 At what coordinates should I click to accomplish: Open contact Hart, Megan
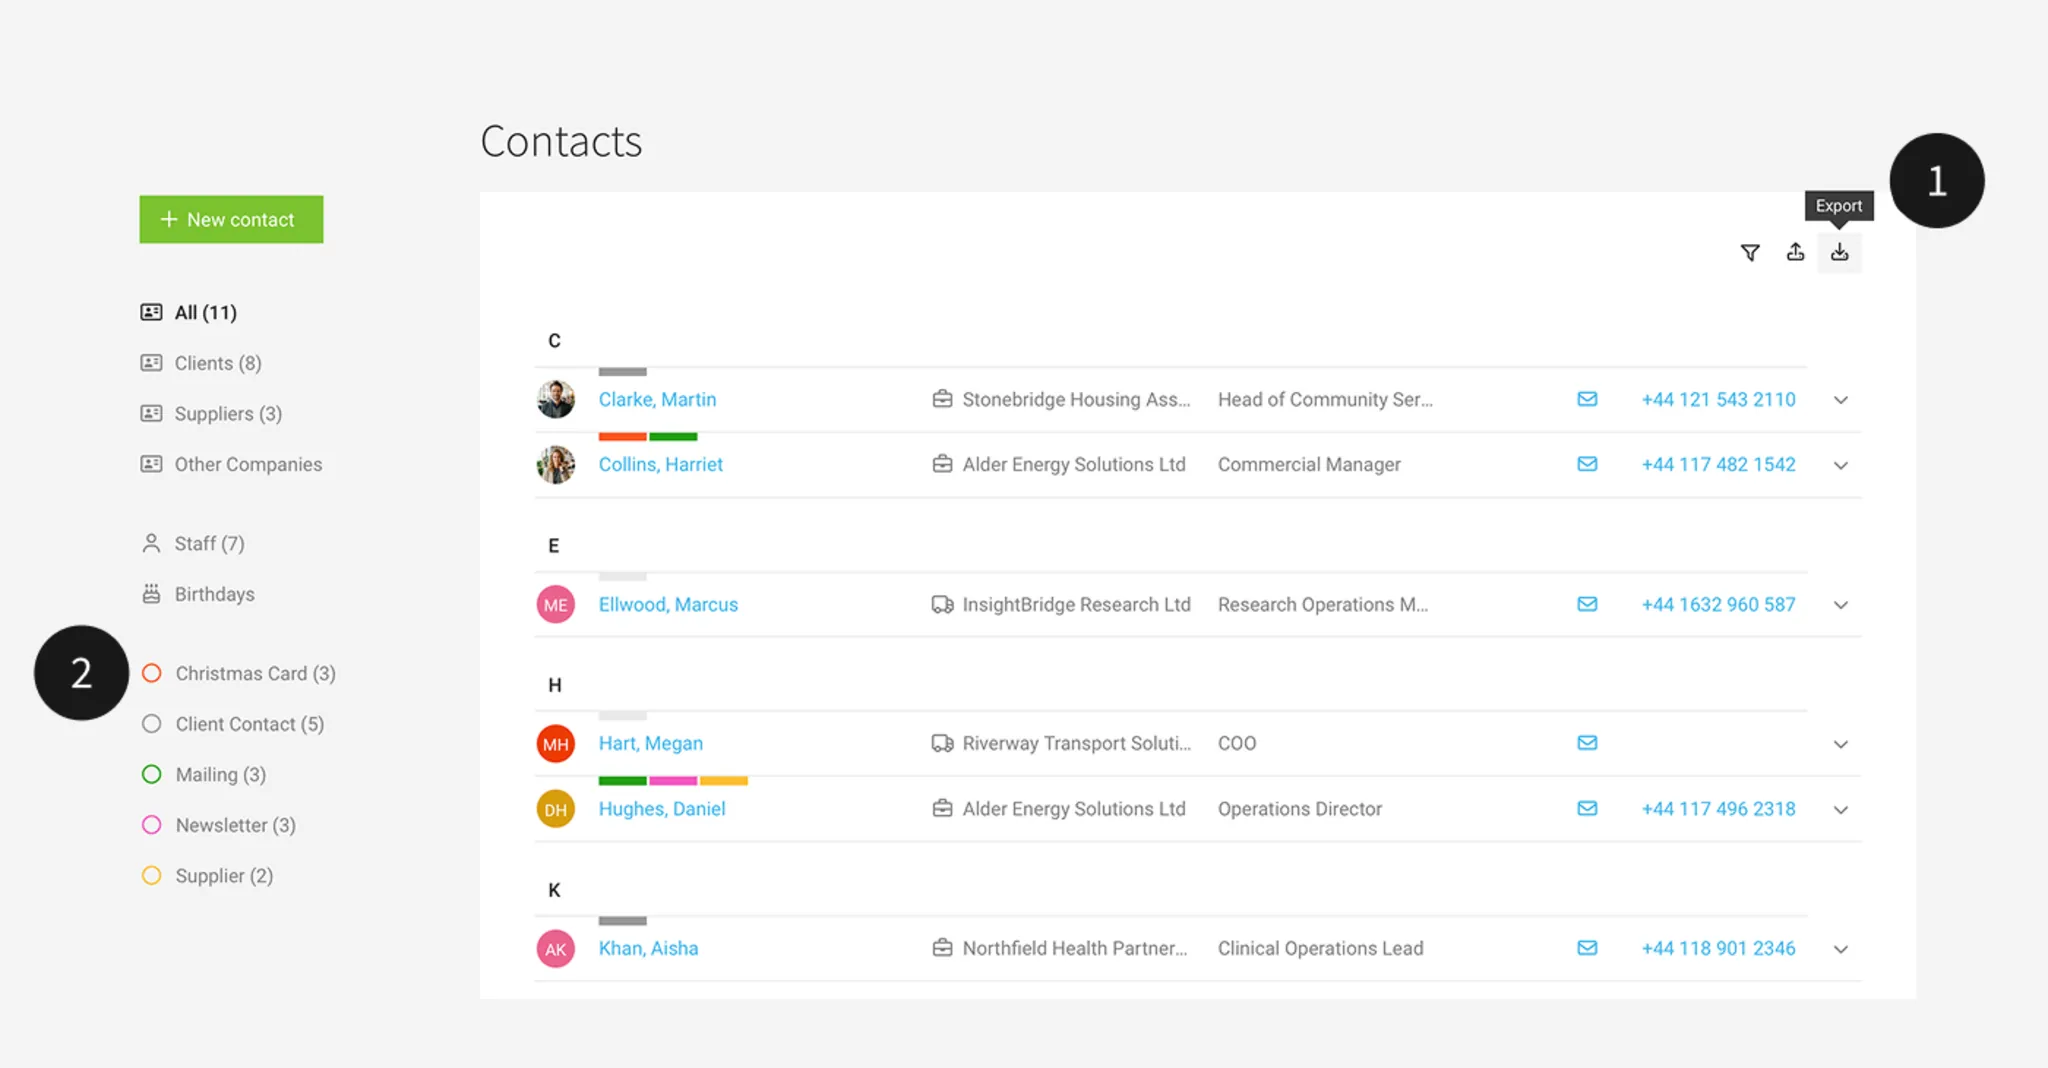click(650, 743)
